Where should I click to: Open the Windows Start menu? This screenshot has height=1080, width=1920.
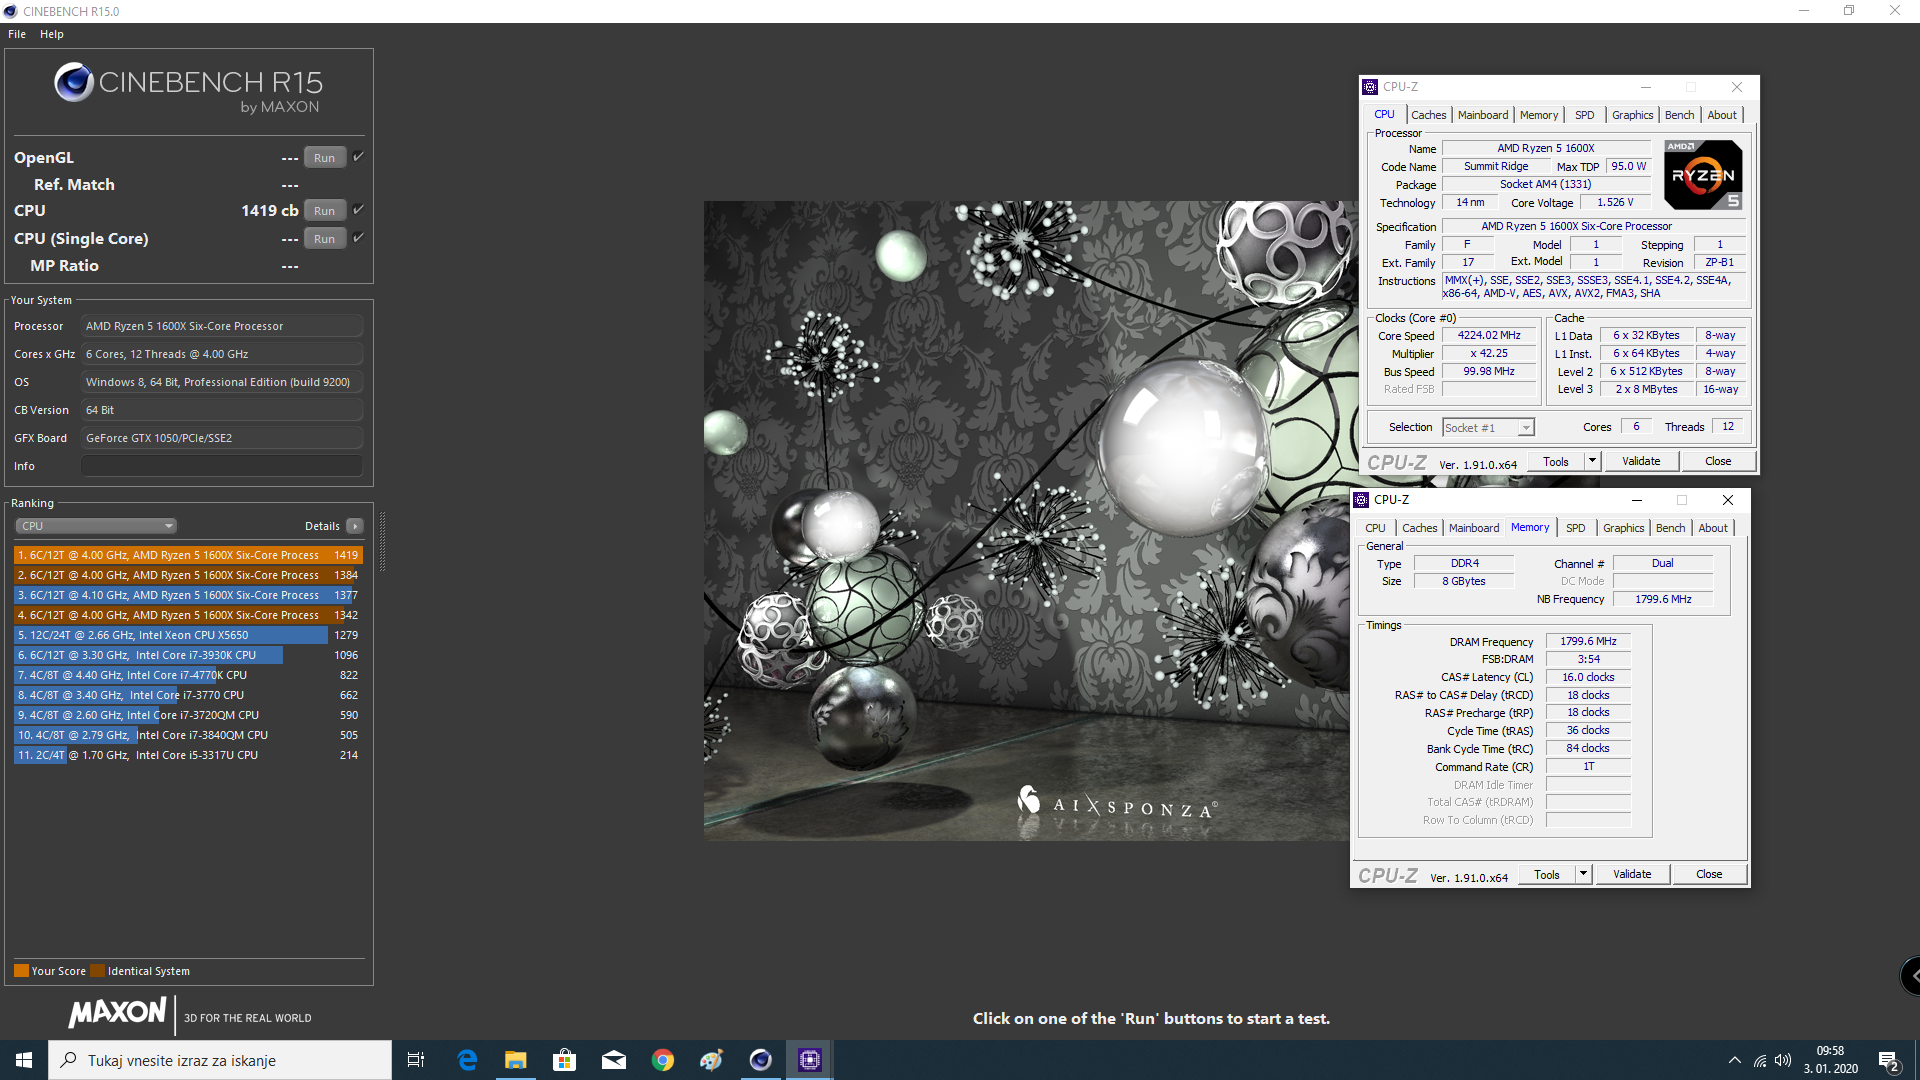(24, 1060)
